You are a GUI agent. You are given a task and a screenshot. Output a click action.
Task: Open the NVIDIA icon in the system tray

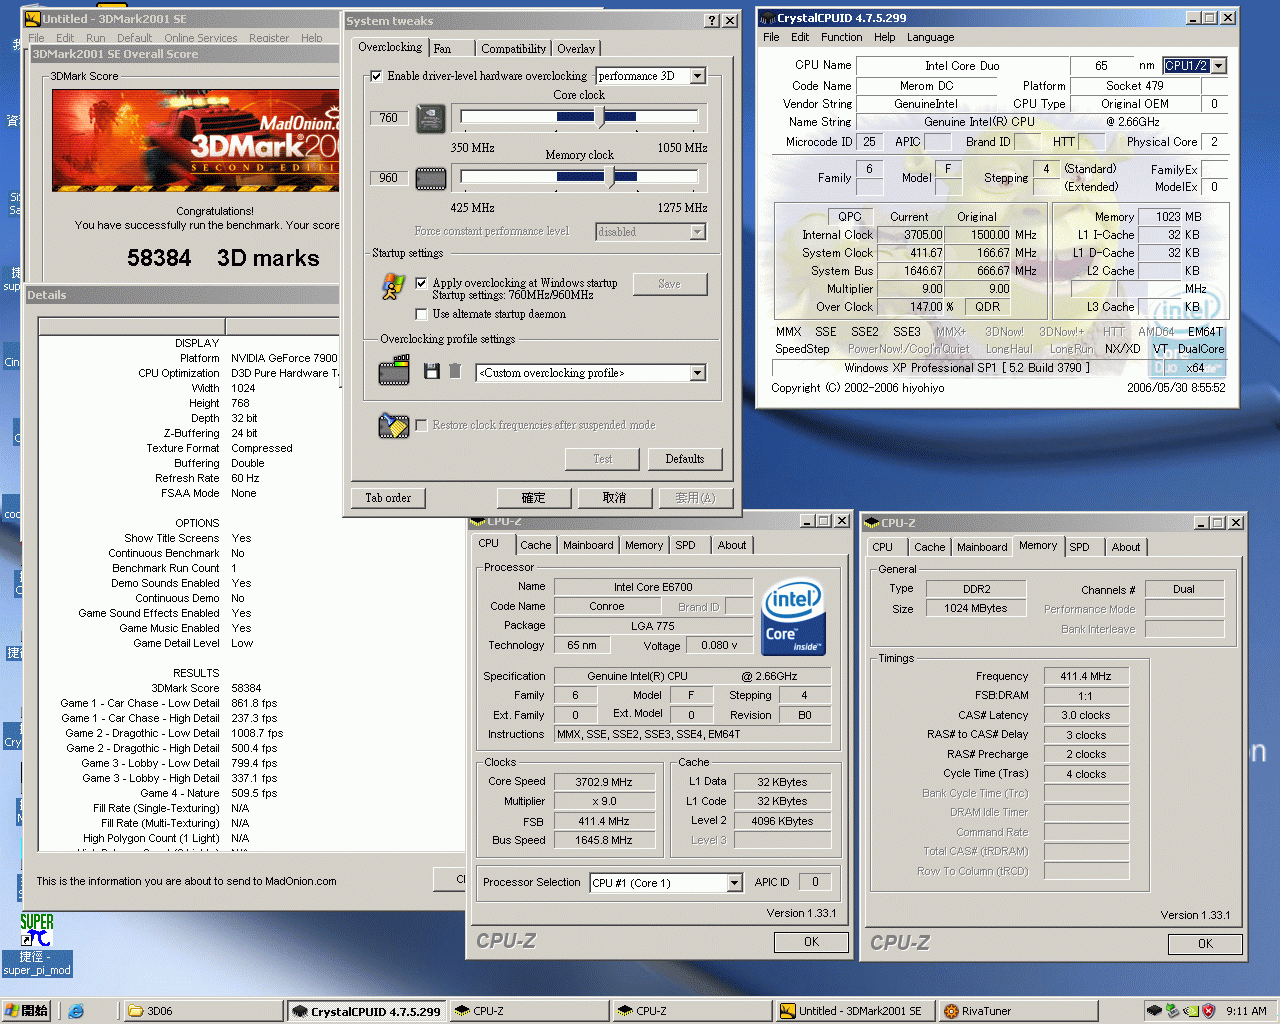[x=1191, y=1011]
